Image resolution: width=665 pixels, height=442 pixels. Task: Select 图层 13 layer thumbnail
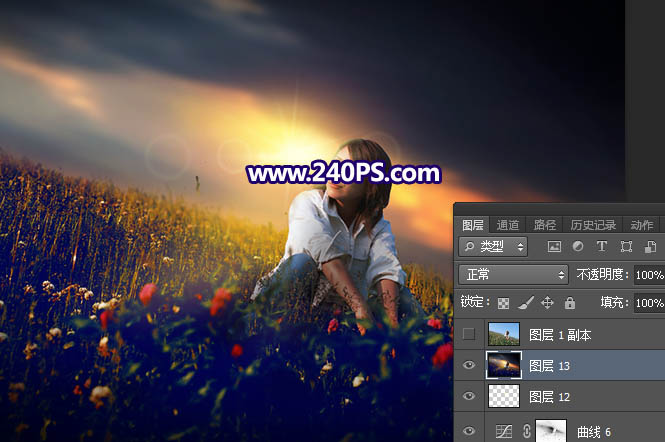(x=504, y=365)
